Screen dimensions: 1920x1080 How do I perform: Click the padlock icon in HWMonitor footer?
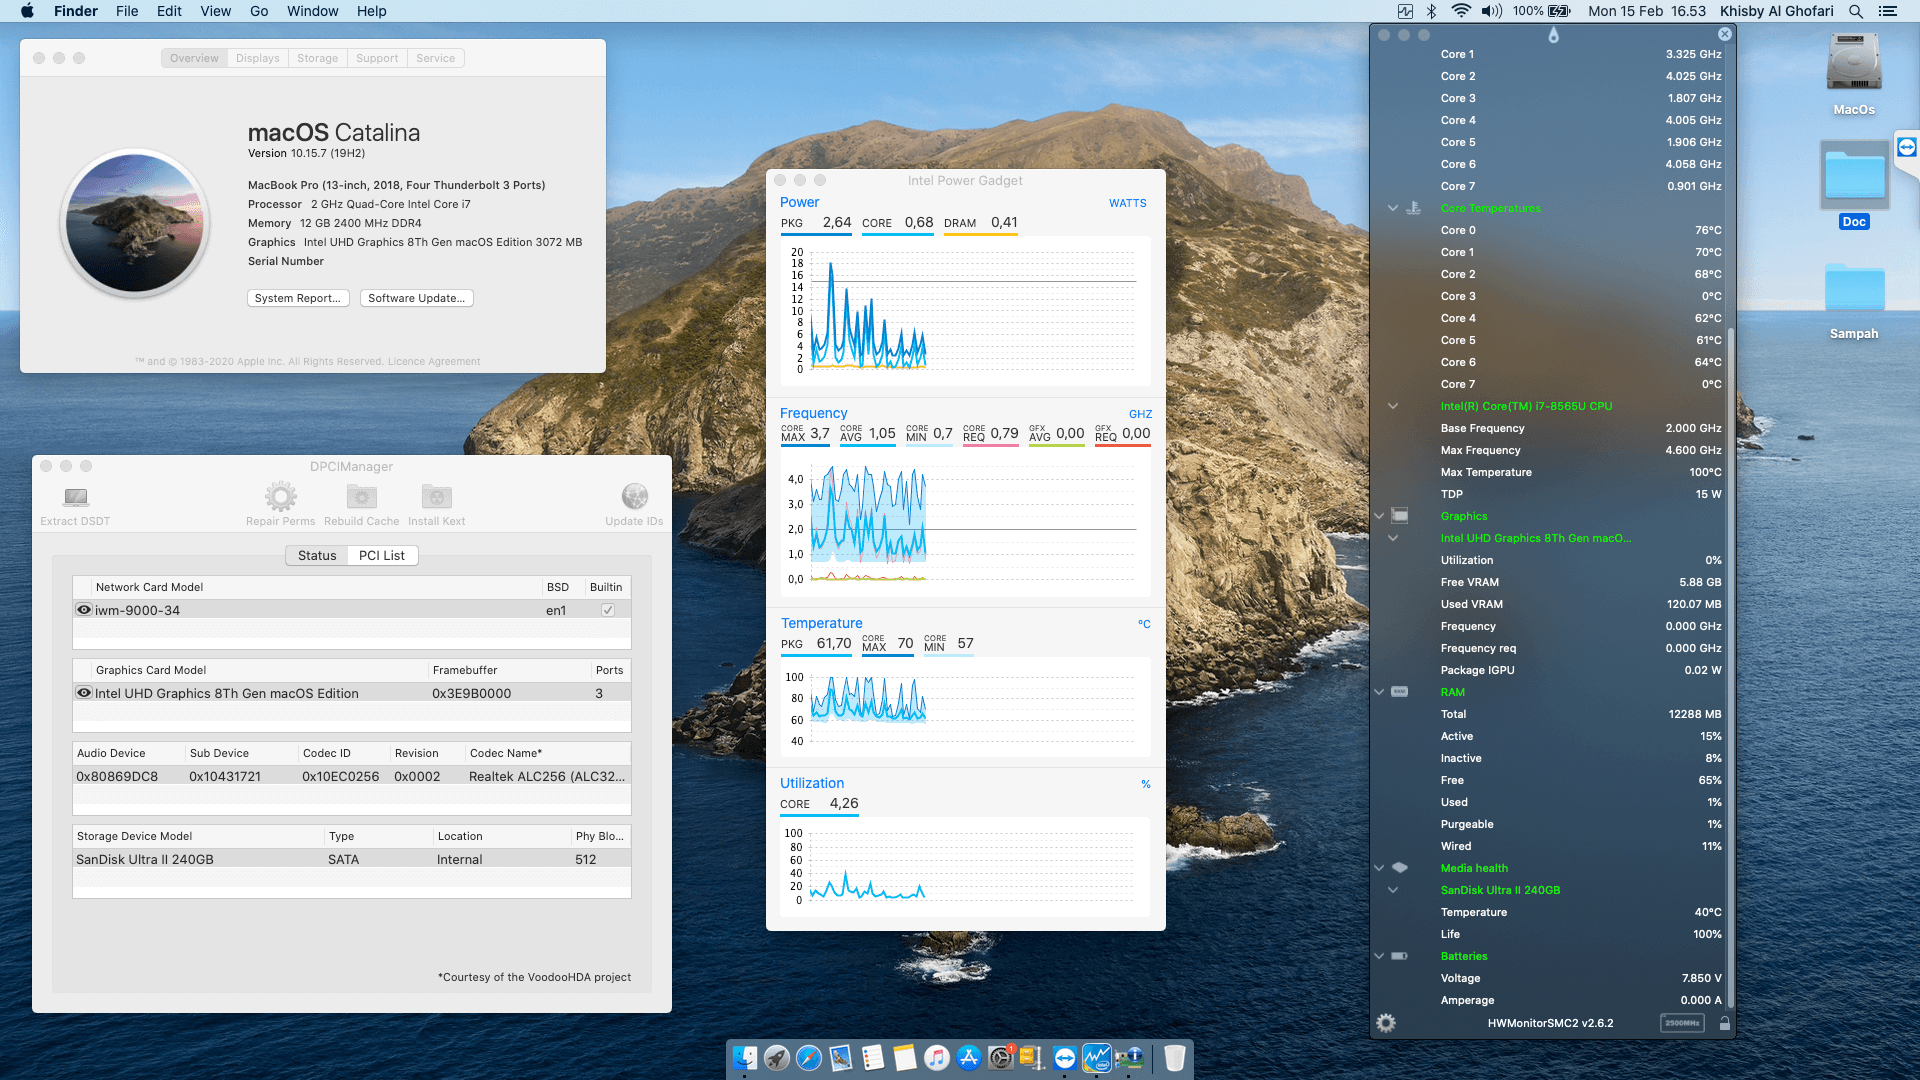[1725, 1023]
